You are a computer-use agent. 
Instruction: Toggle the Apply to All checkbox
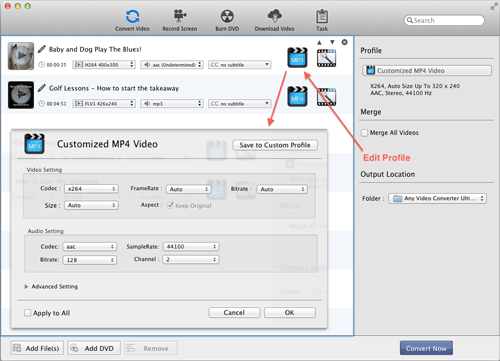(x=28, y=313)
